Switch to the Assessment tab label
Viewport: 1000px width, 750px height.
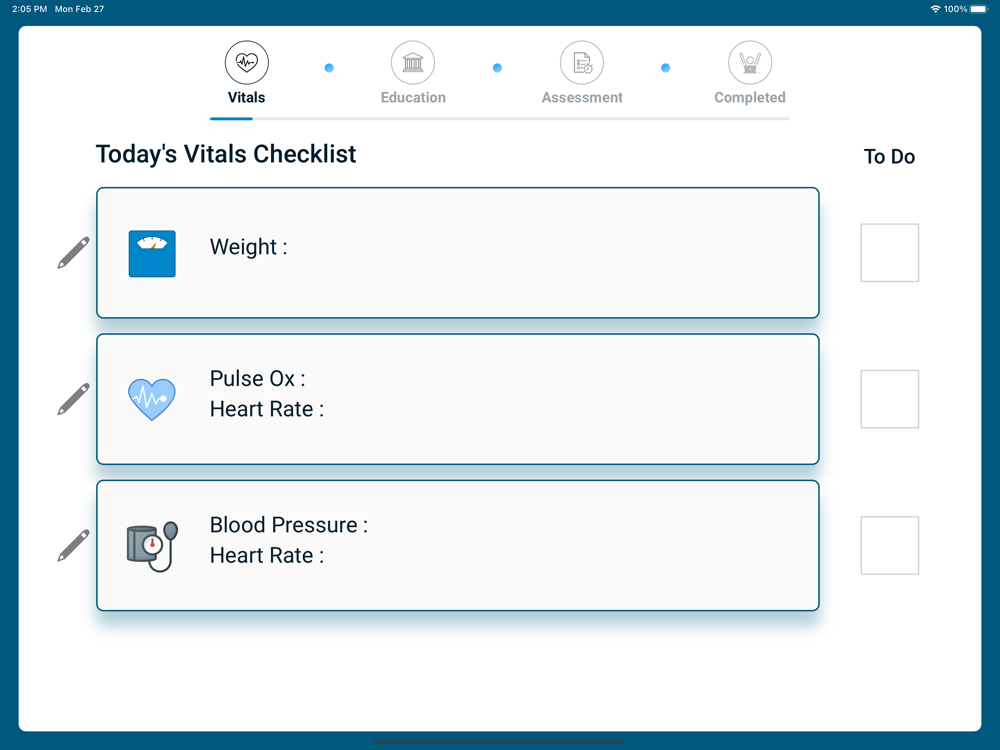click(x=582, y=98)
